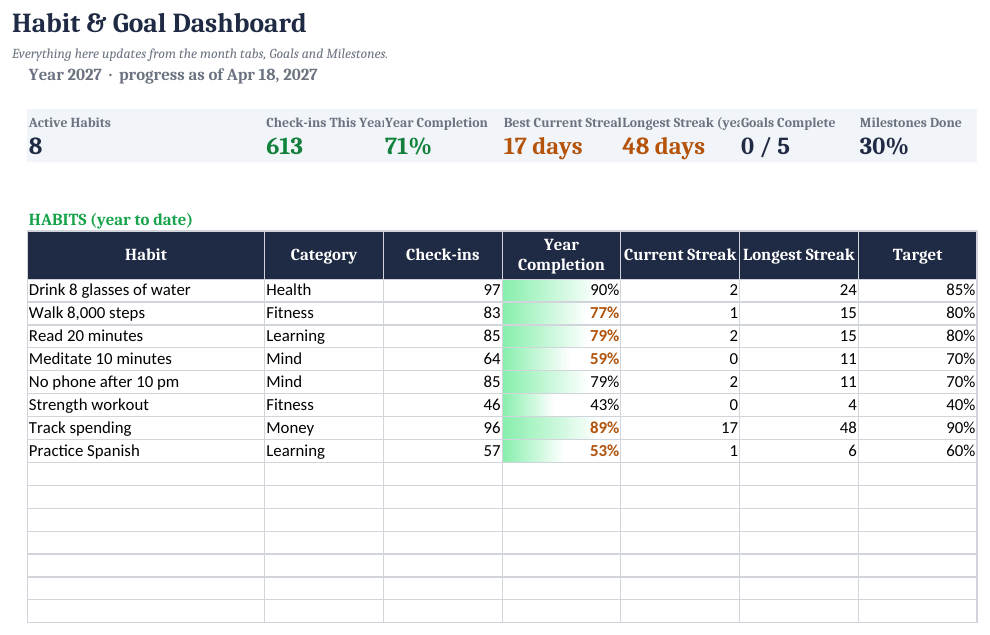The image size is (990, 635).
Task: Click the Health category cell
Action: (324, 290)
